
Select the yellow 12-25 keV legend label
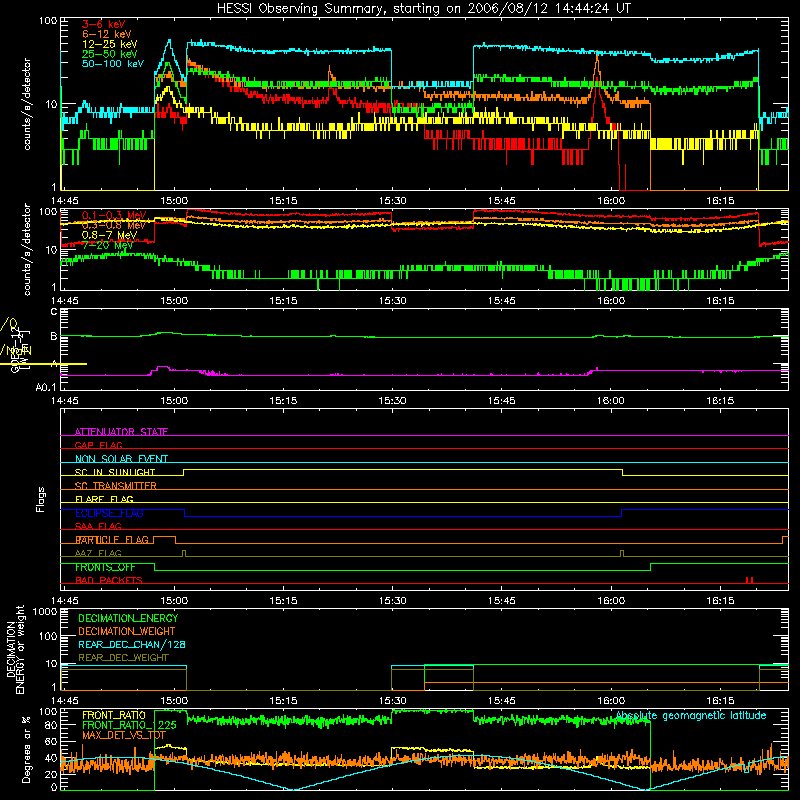tap(110, 44)
